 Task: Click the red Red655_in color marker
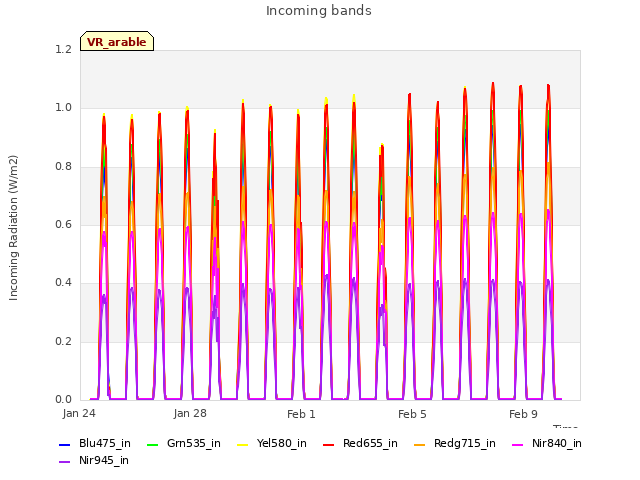(x=329, y=444)
